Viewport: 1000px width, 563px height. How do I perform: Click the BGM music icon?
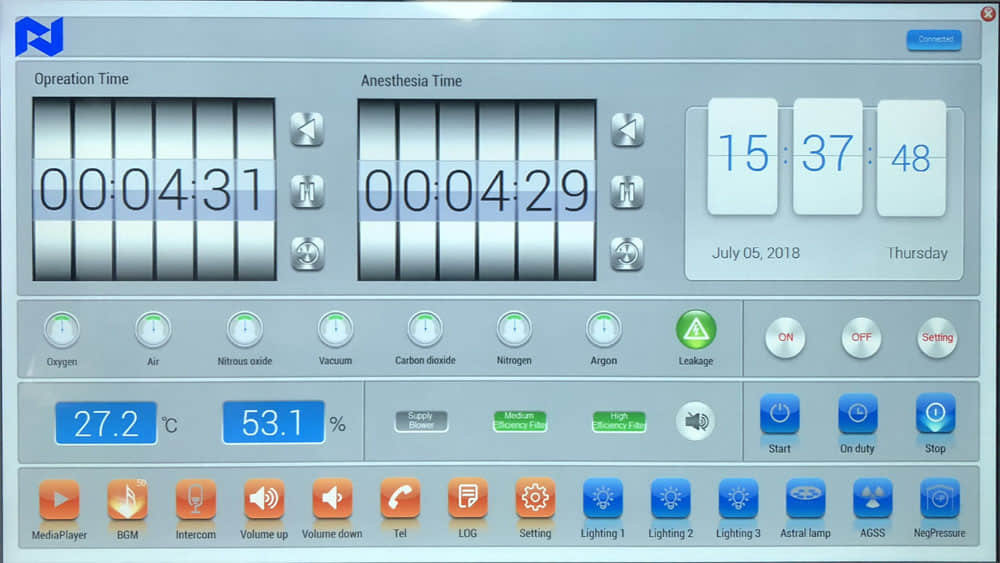point(127,498)
